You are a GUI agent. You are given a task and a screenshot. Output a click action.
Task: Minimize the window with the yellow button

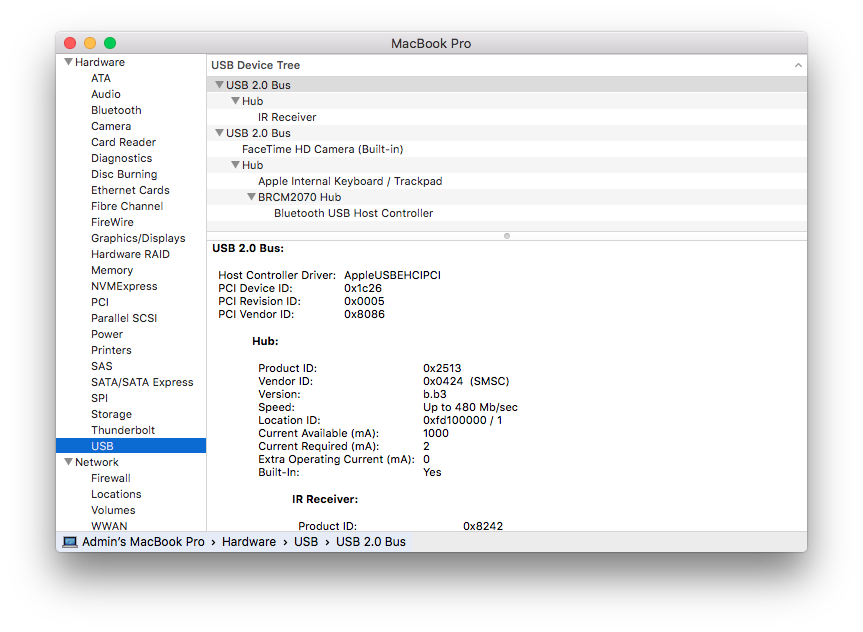coord(90,43)
